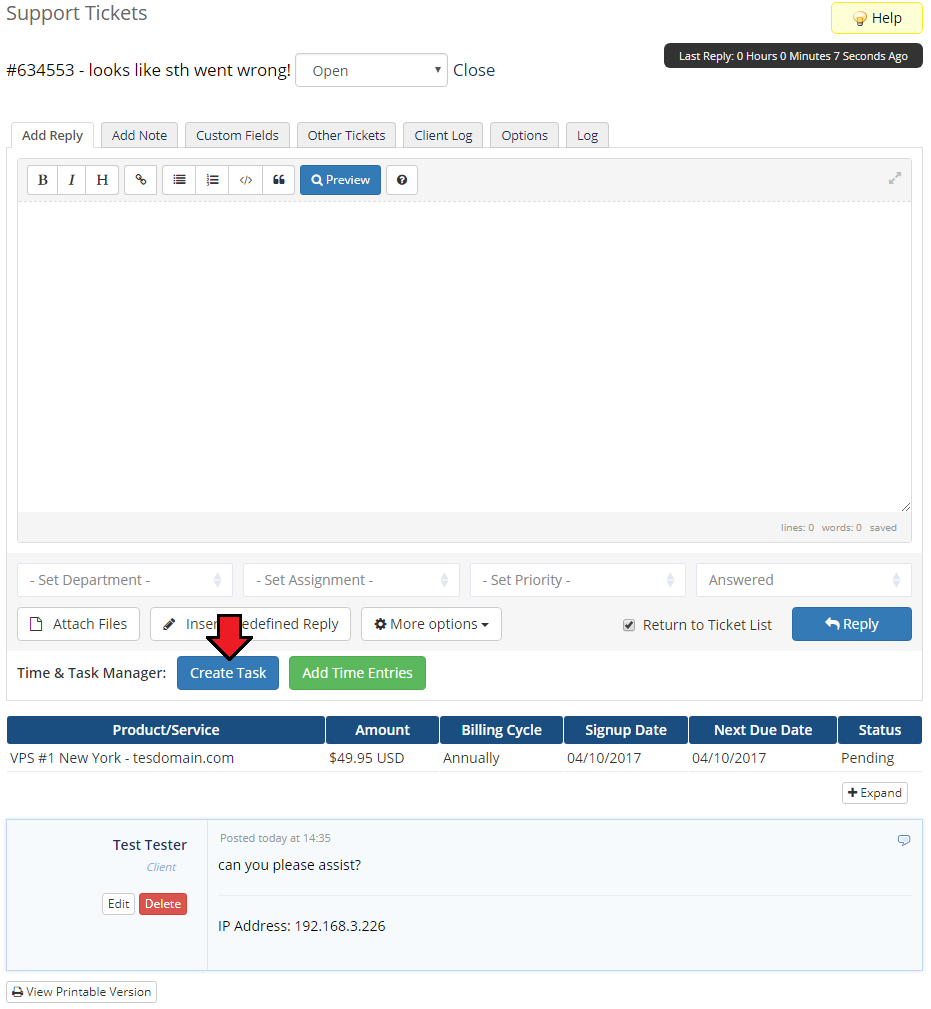
Task: Expand the services list
Action: 874,793
